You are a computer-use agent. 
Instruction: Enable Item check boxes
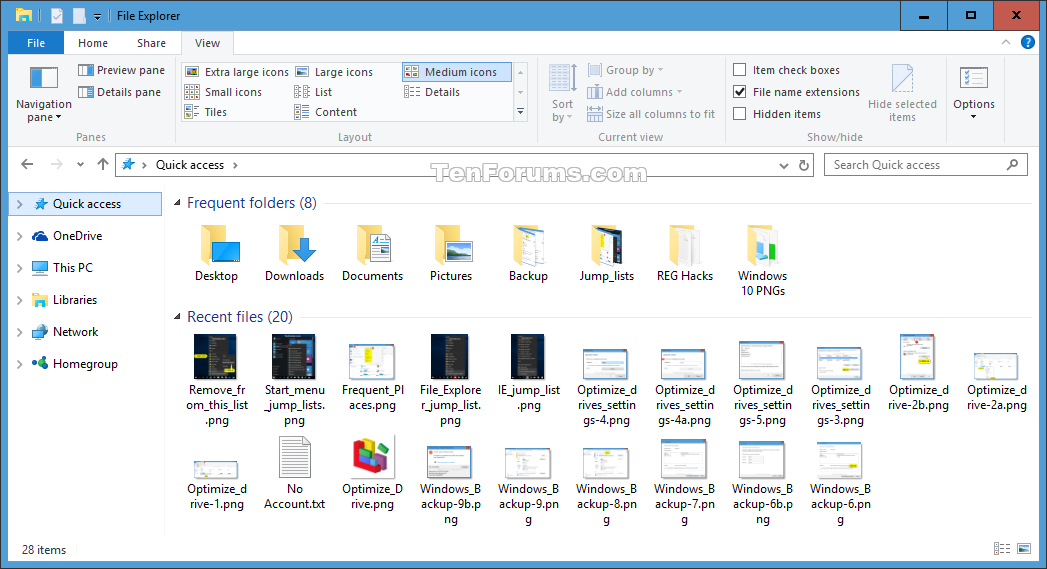tap(787, 70)
